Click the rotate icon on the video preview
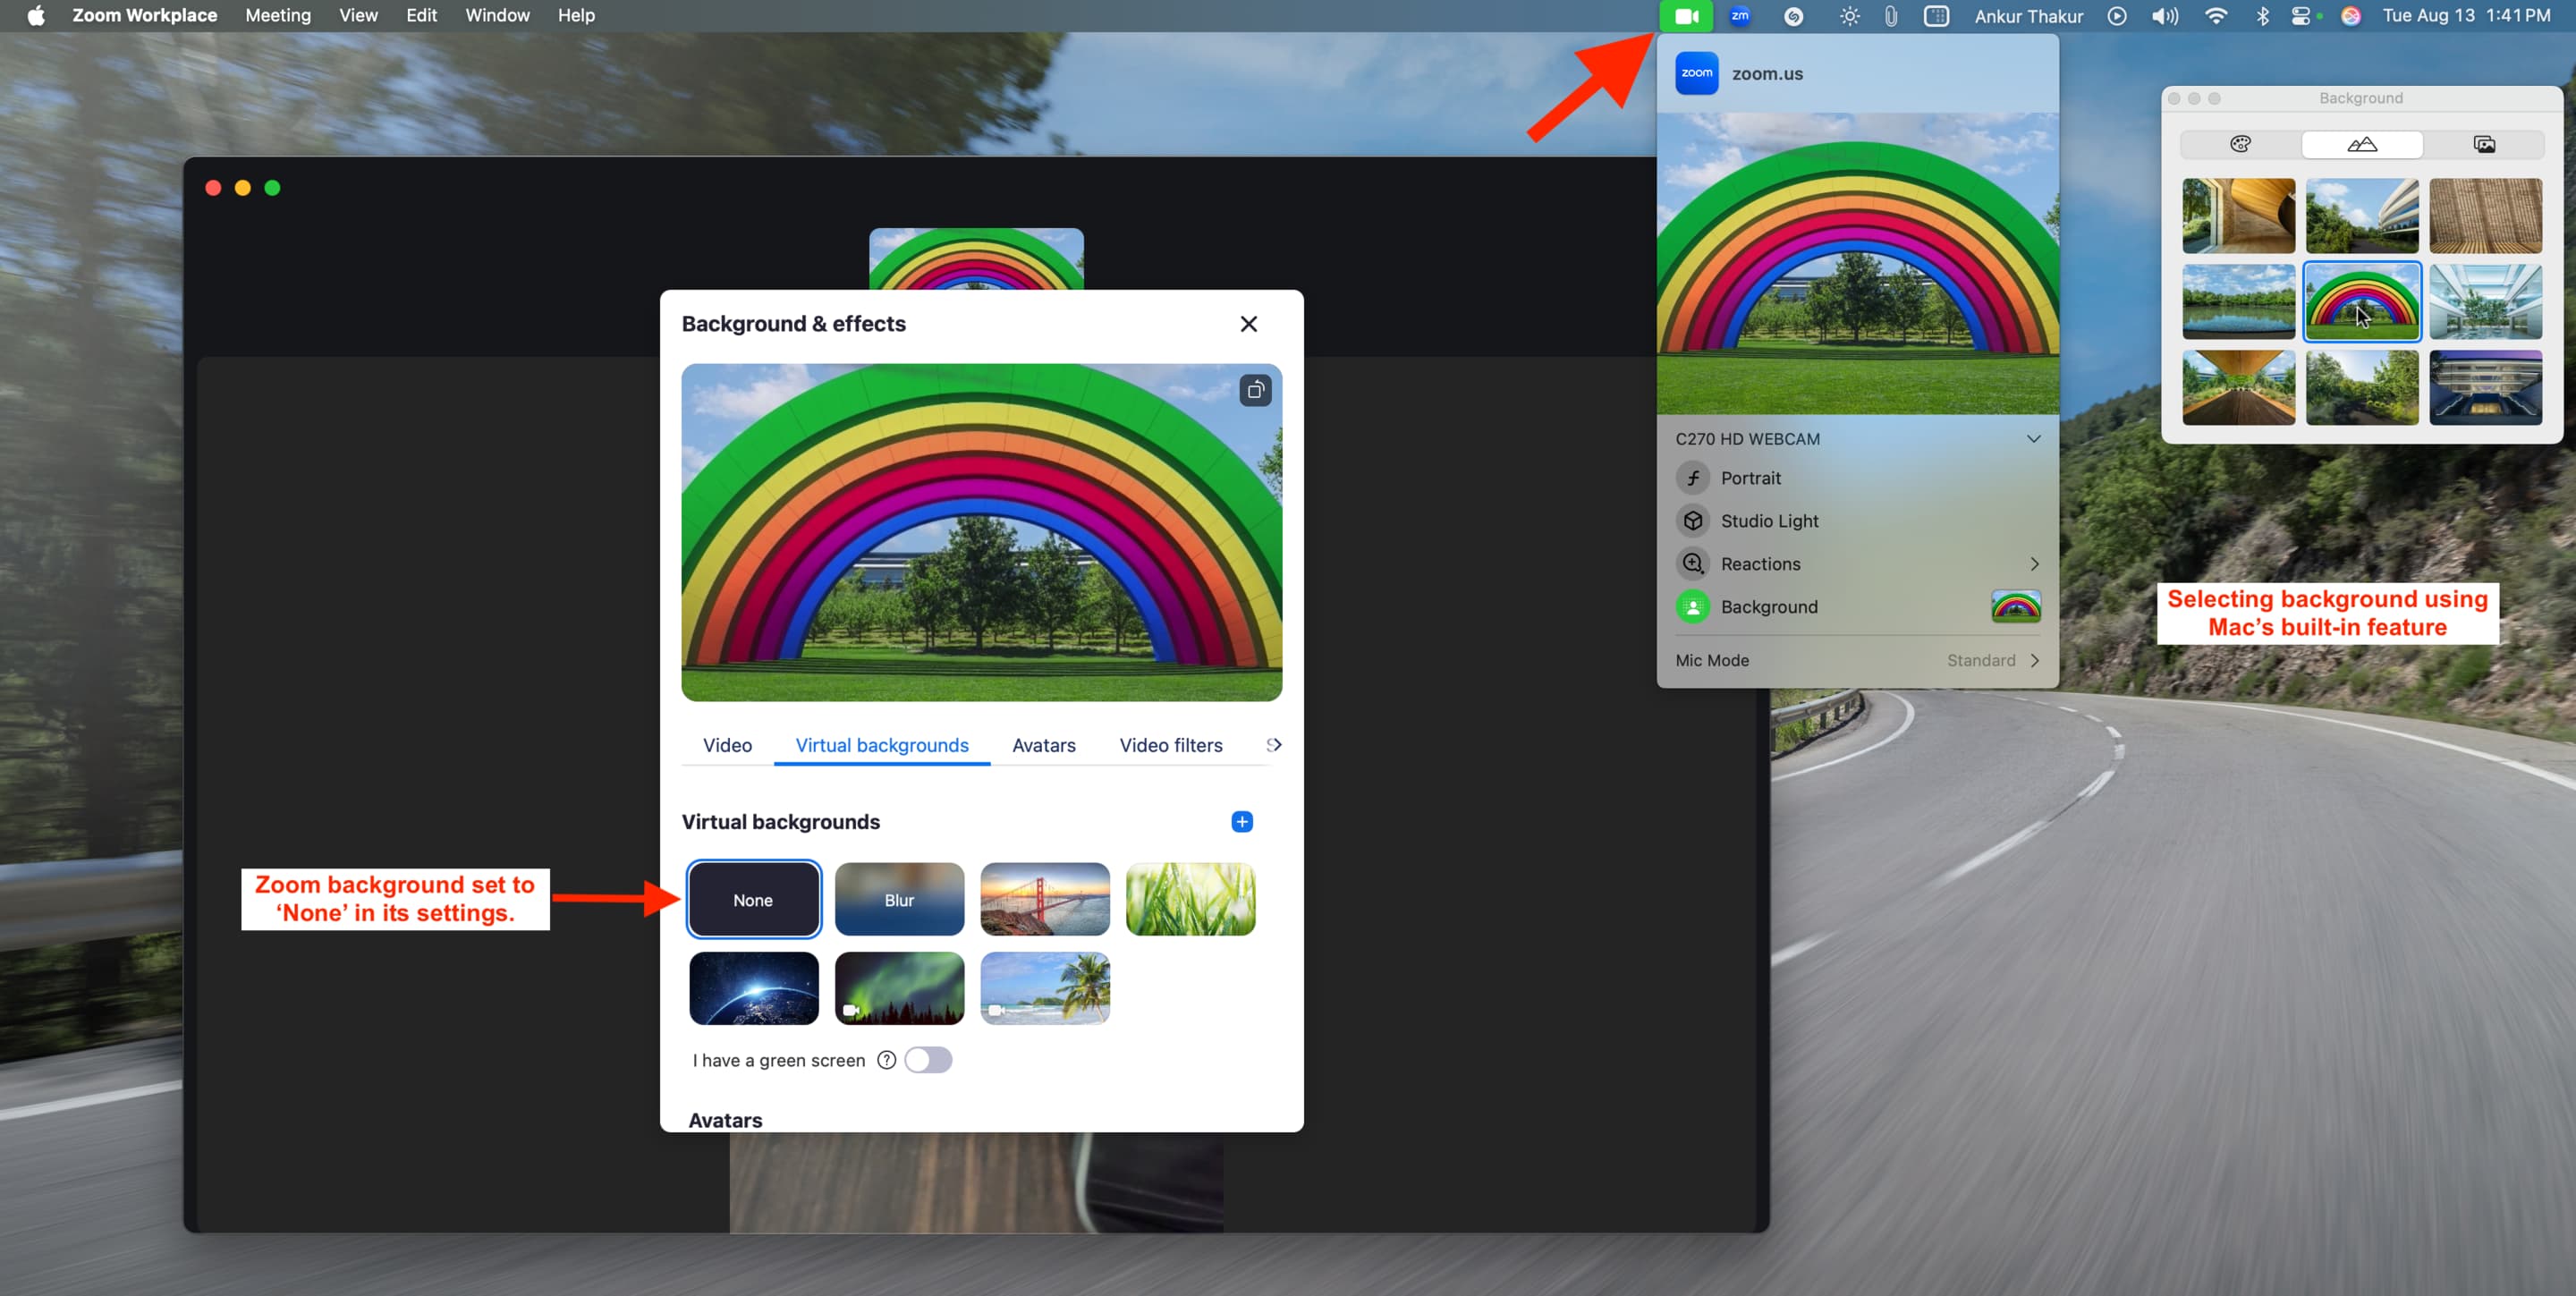This screenshot has height=1296, width=2576. coord(1255,390)
